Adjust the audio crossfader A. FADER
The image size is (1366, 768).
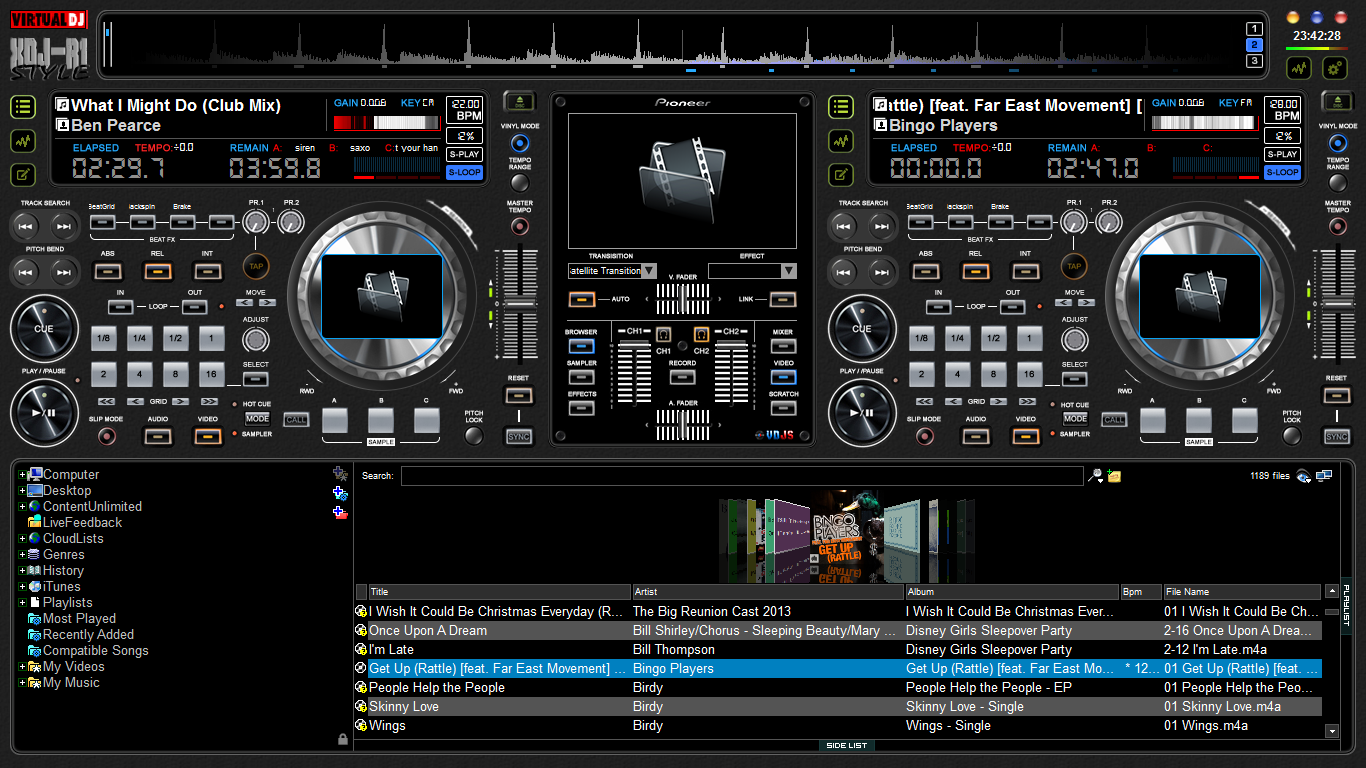pos(683,425)
